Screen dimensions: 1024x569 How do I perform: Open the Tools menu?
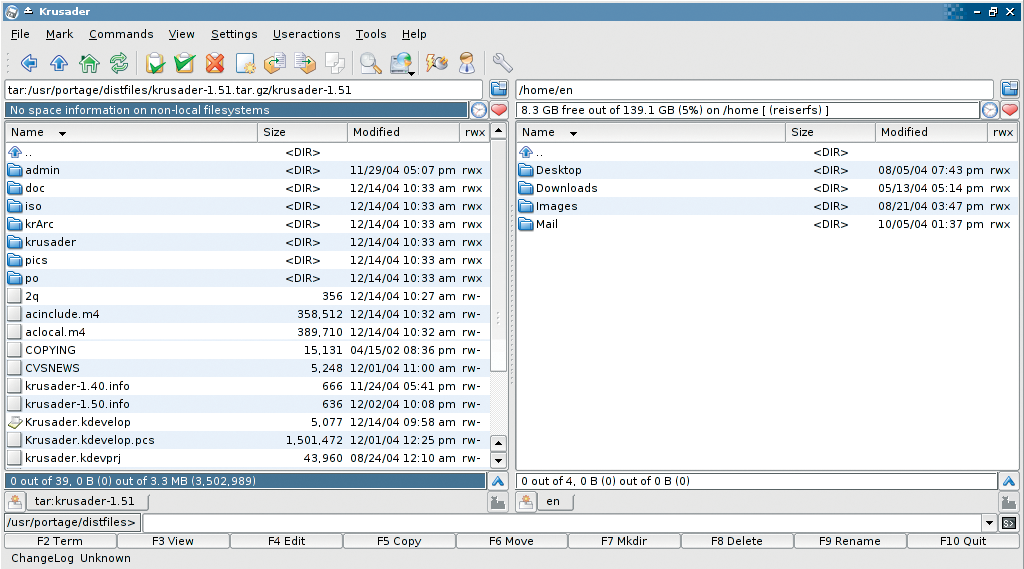point(371,34)
